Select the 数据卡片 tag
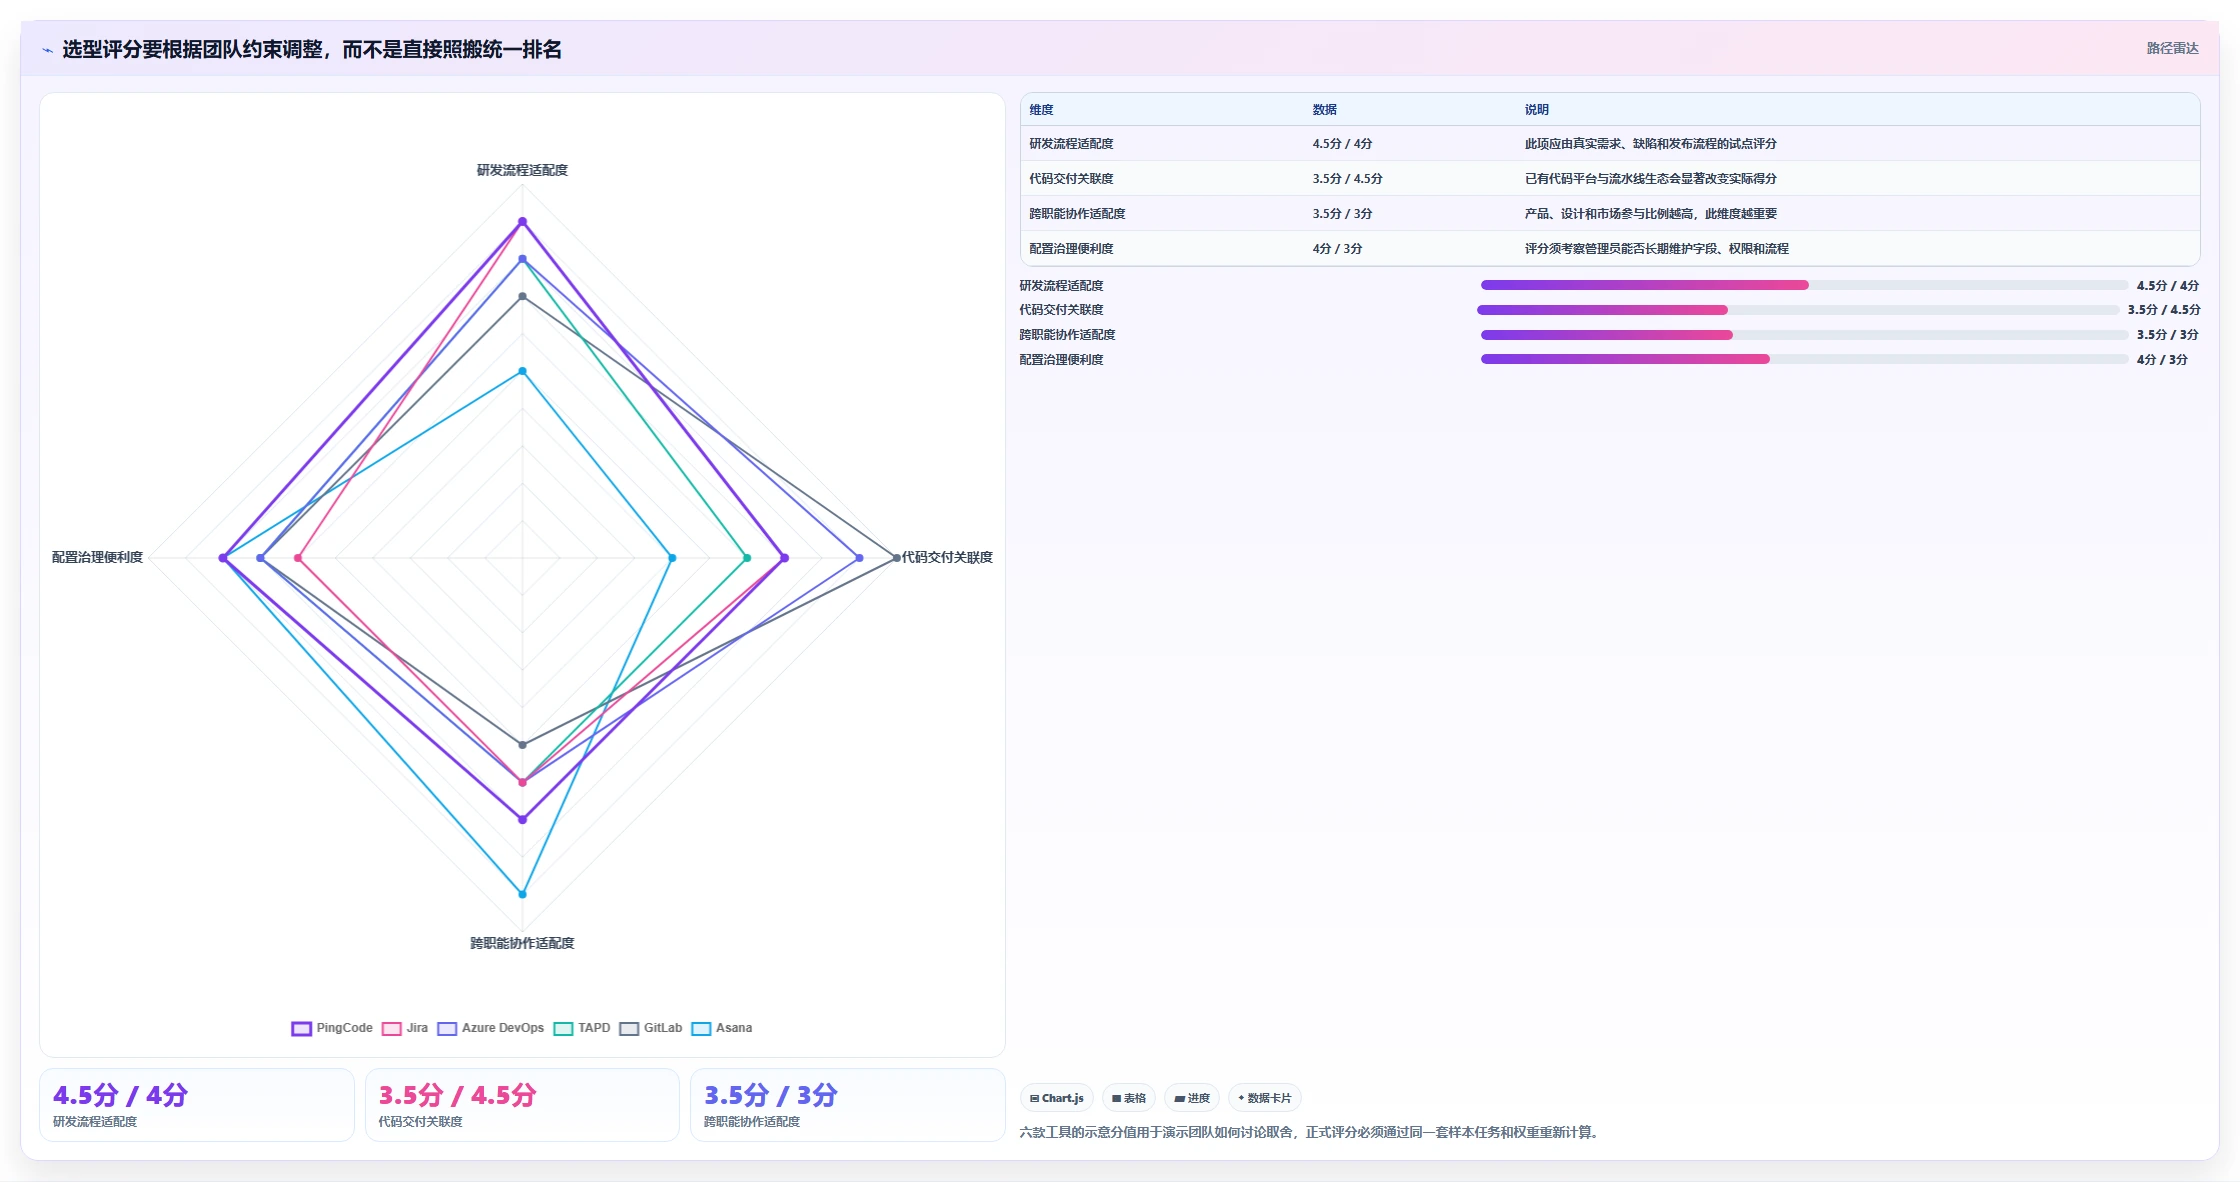 1264,1098
